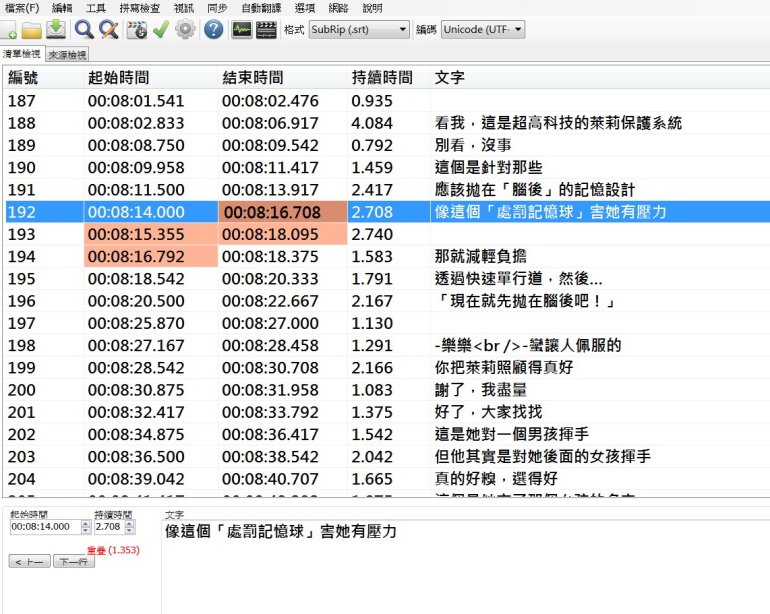Image resolution: width=770 pixels, height=614 pixels.
Task: Click overlapping start time 00:08:16.792
Action: click(151, 256)
